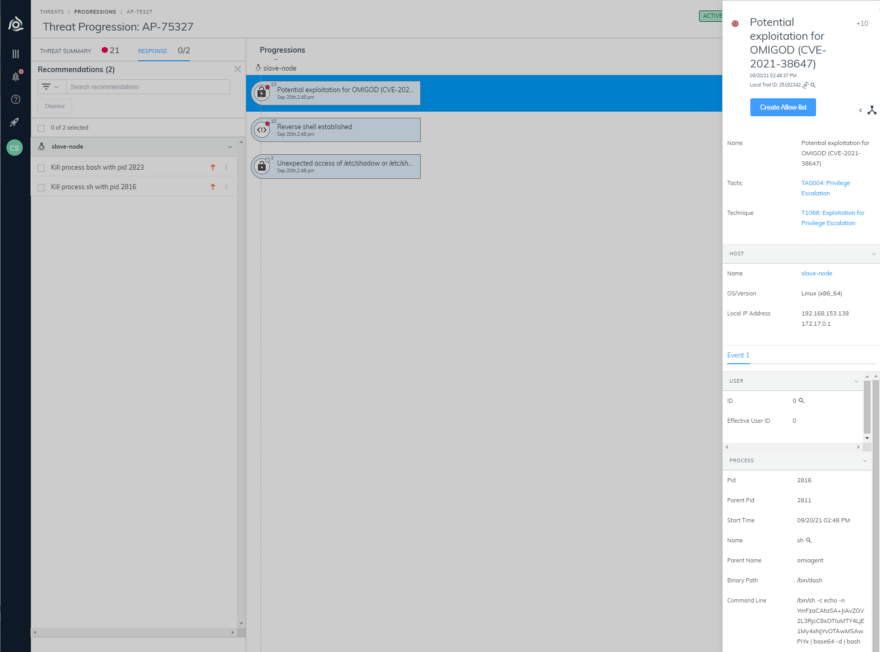Collapse the USER section chevron
Screen dimensions: 880x652
click(x=856, y=381)
